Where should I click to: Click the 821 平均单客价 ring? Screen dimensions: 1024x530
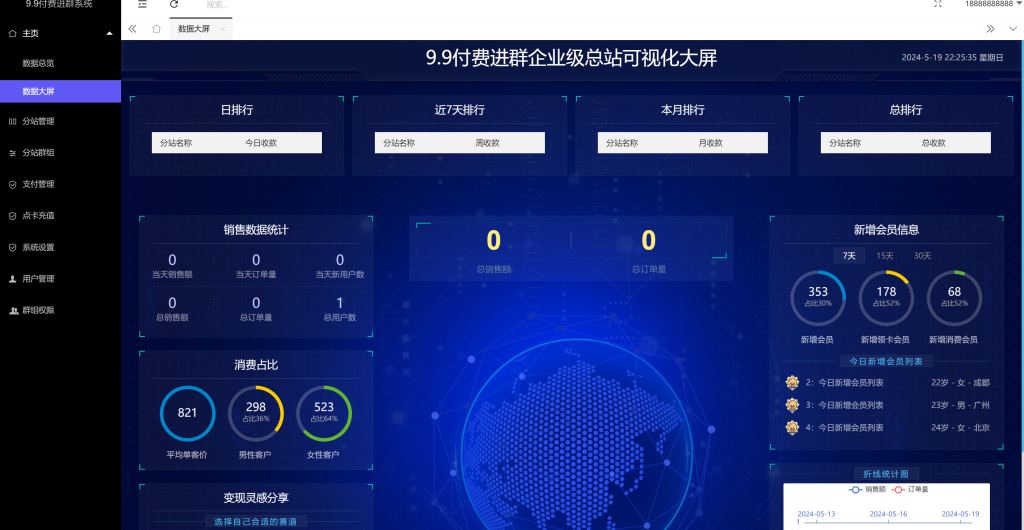(x=187, y=413)
